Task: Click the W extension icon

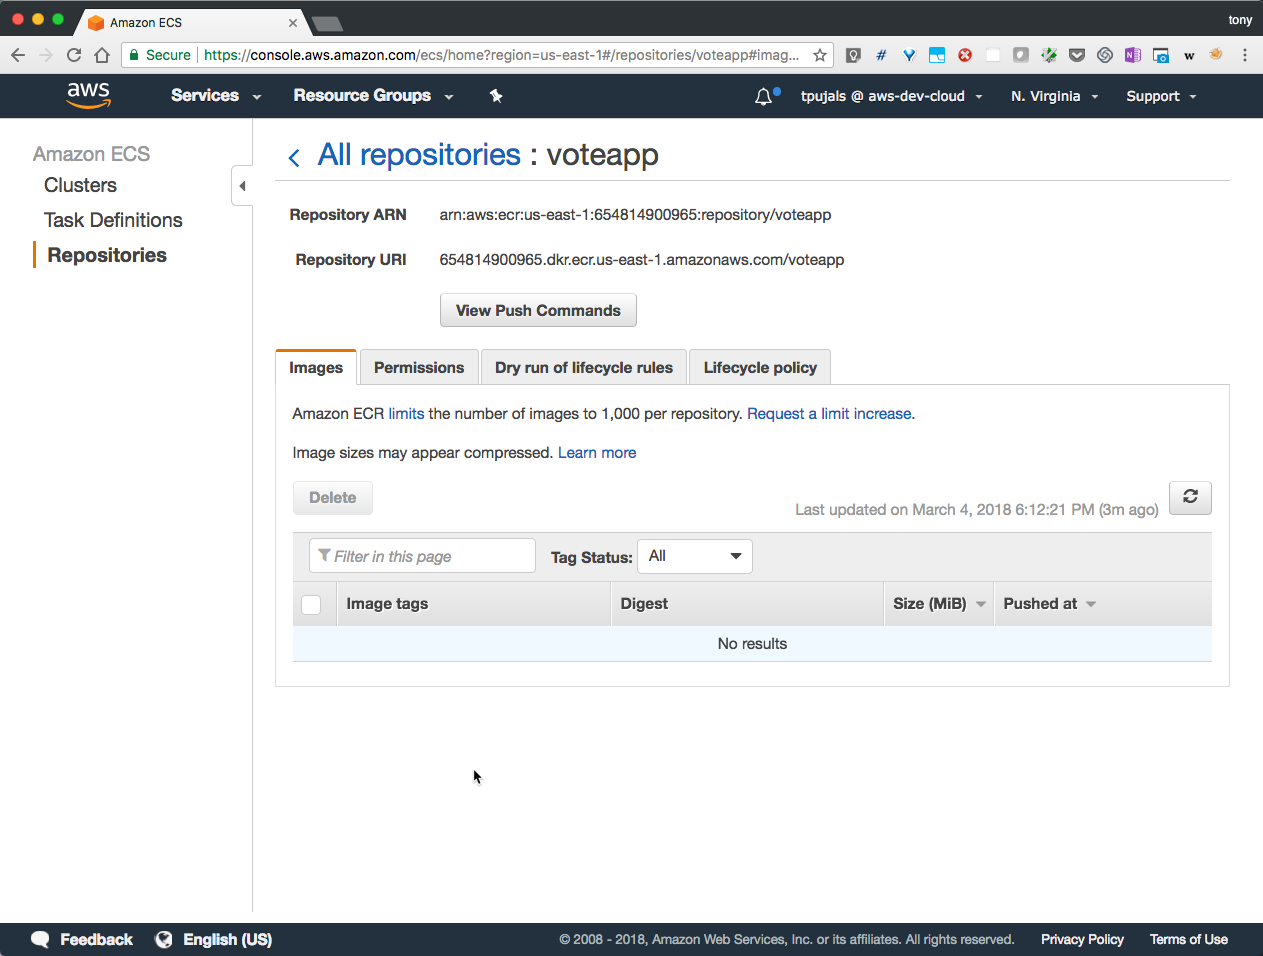Action: click(1189, 55)
